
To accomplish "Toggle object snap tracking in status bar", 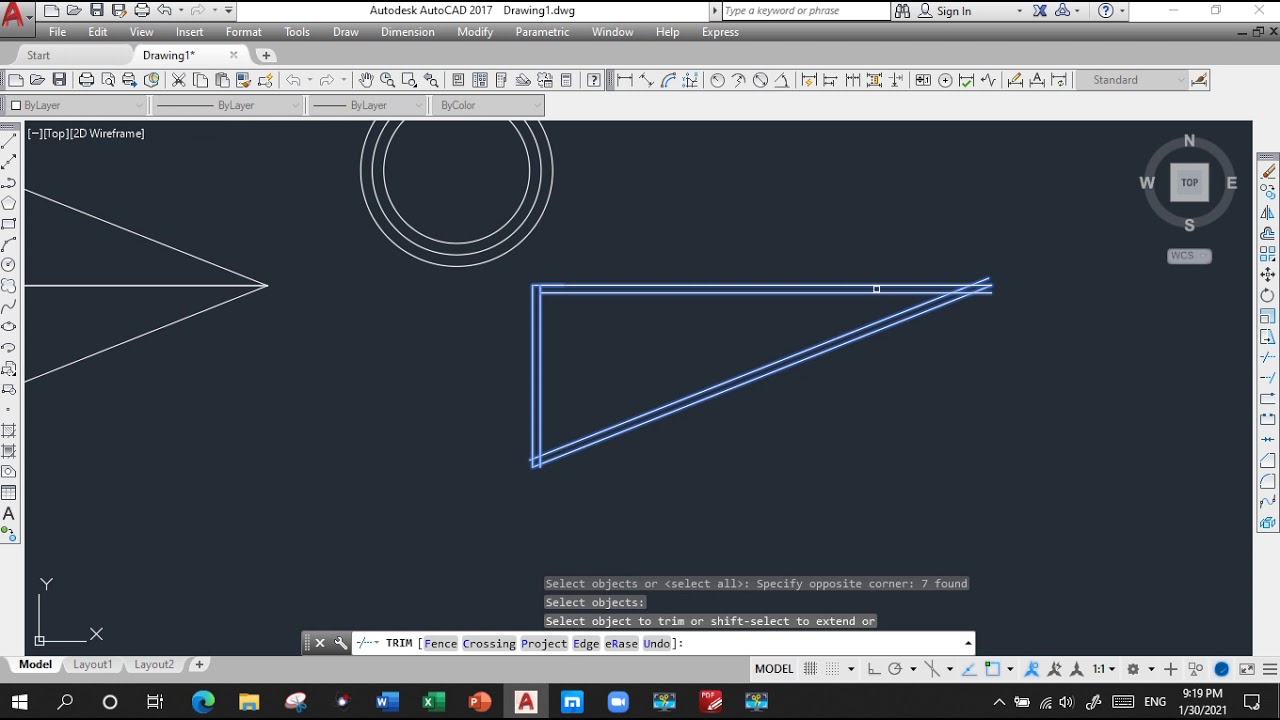I will tap(970, 669).
